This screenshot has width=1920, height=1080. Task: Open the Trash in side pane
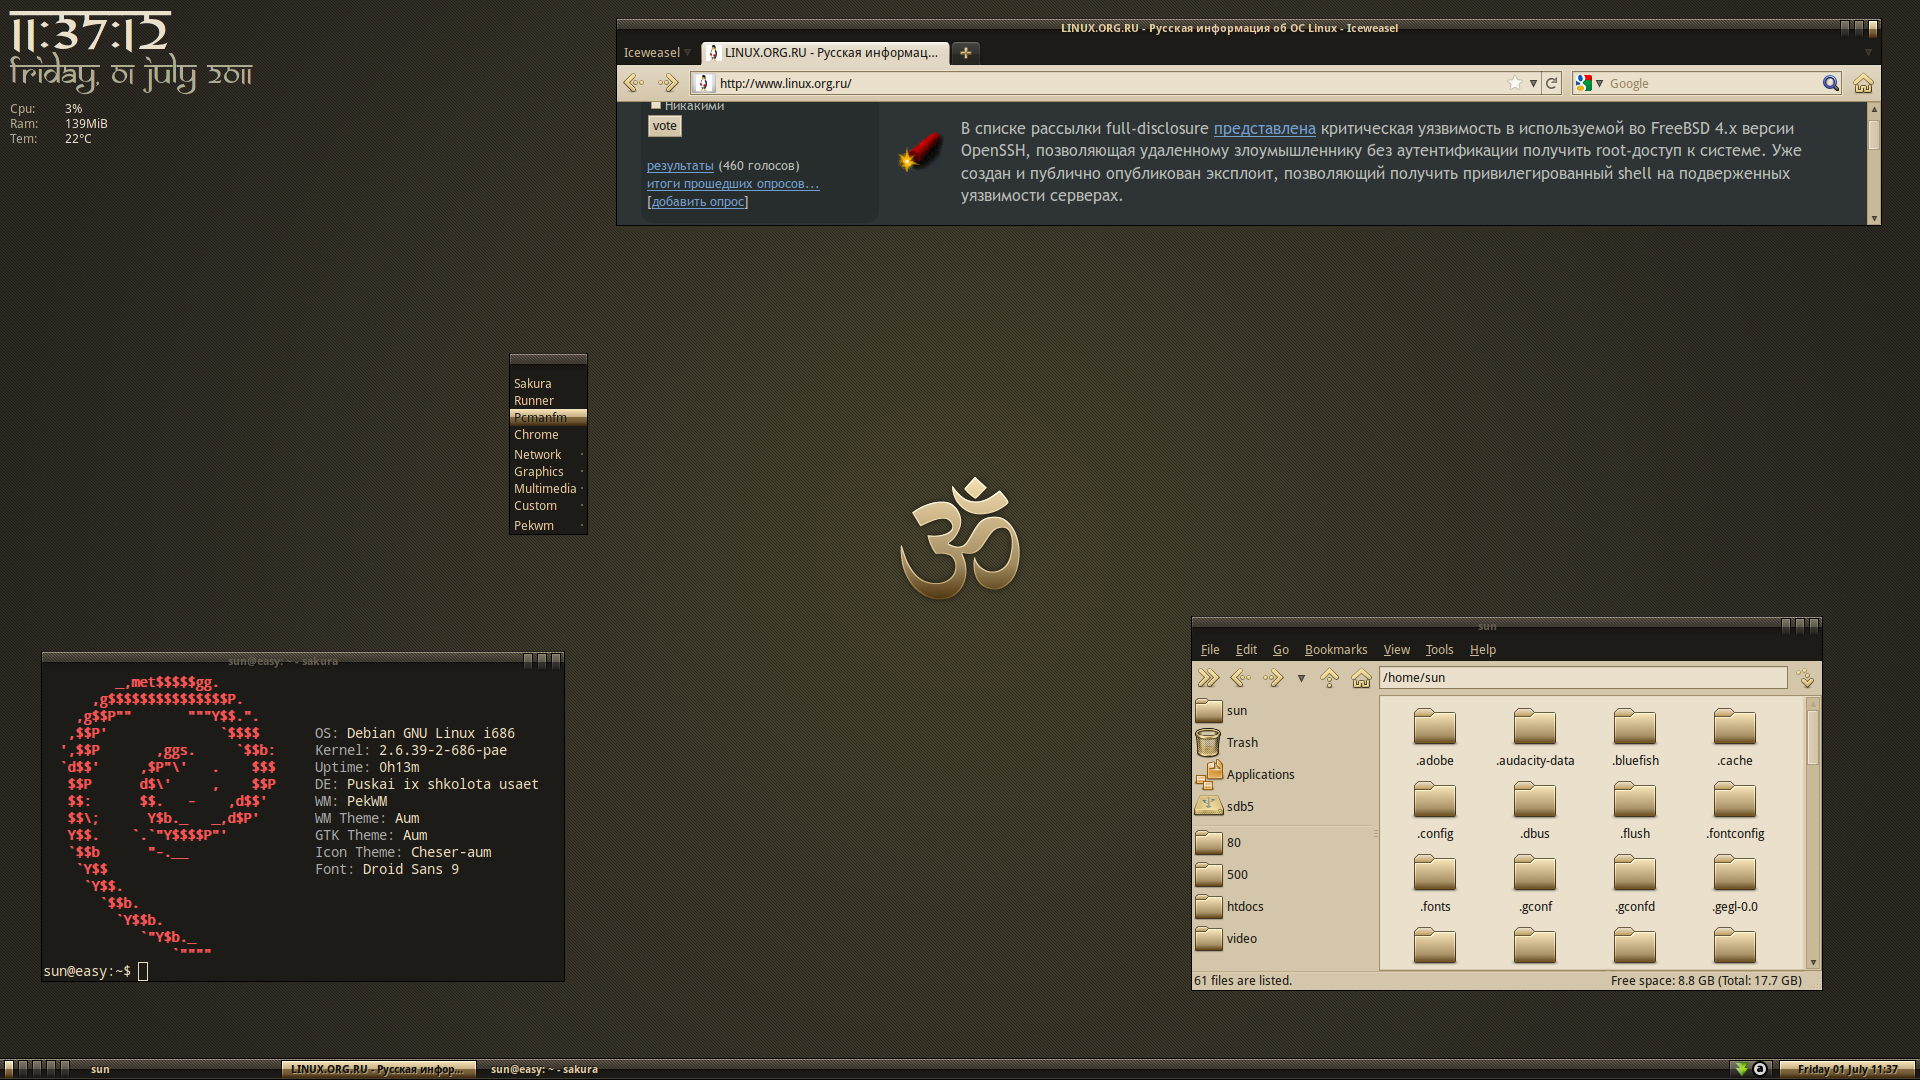[x=1241, y=742]
